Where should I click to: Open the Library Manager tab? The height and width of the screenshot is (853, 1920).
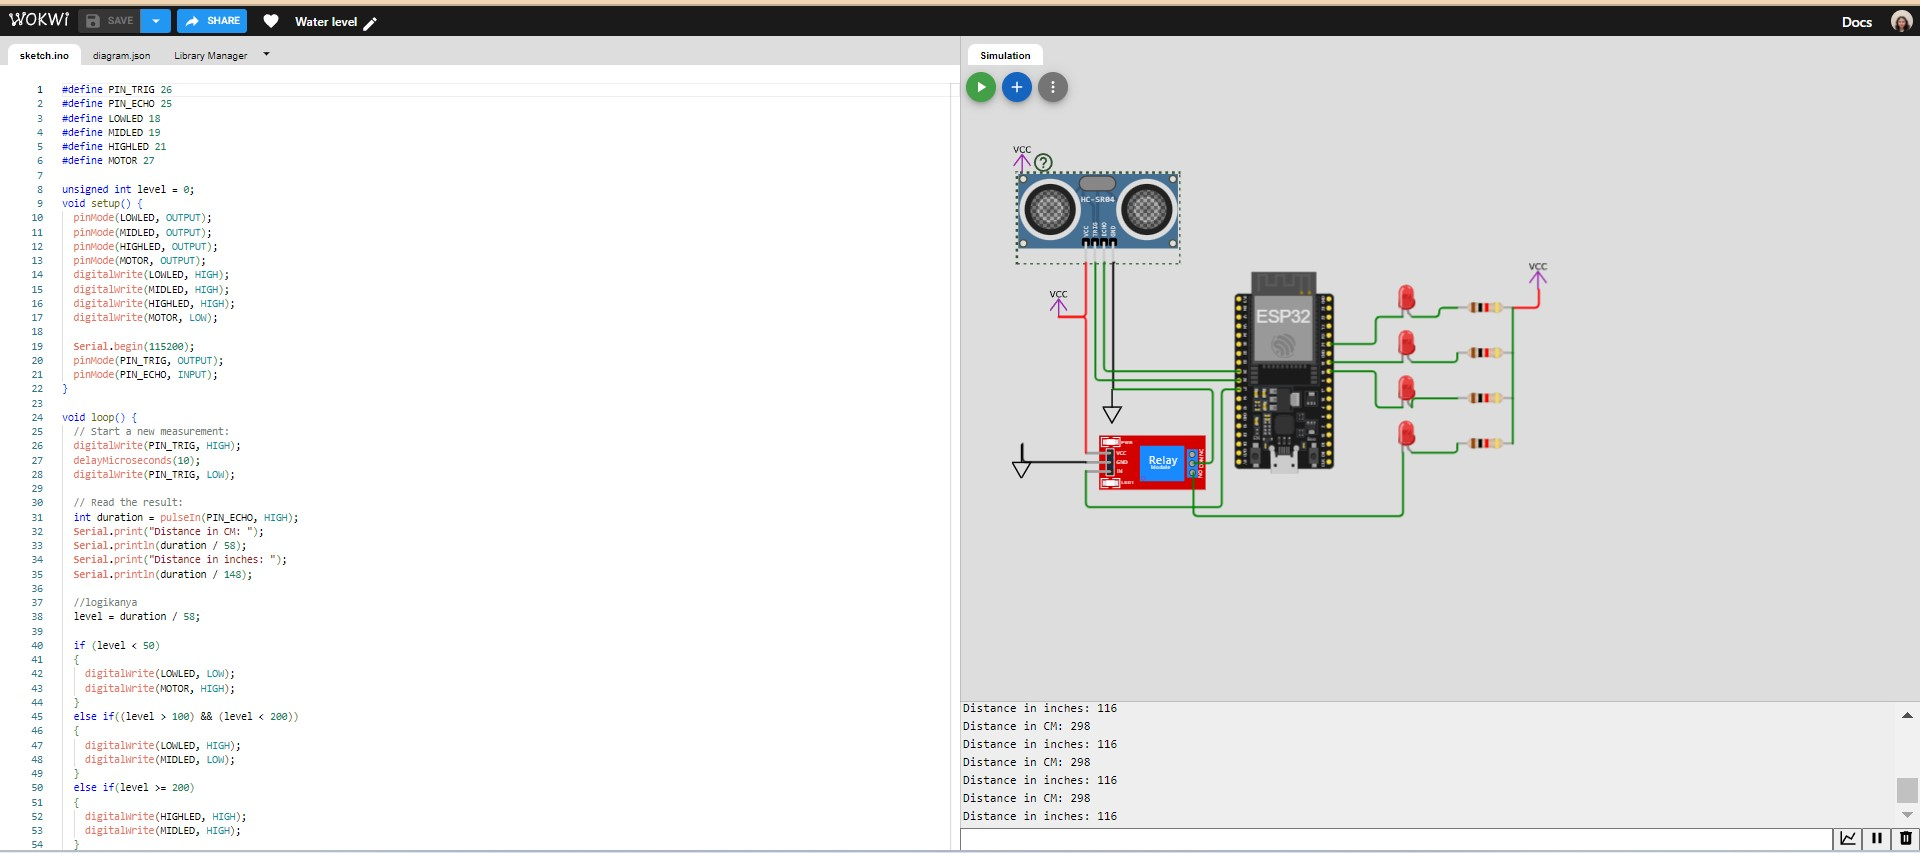tap(210, 55)
